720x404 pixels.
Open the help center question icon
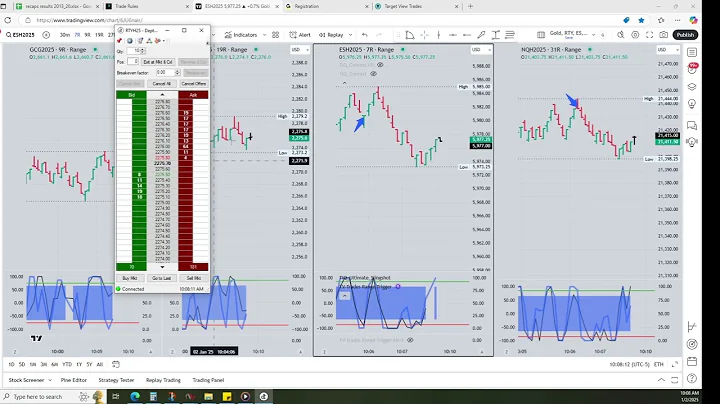tap(692, 379)
